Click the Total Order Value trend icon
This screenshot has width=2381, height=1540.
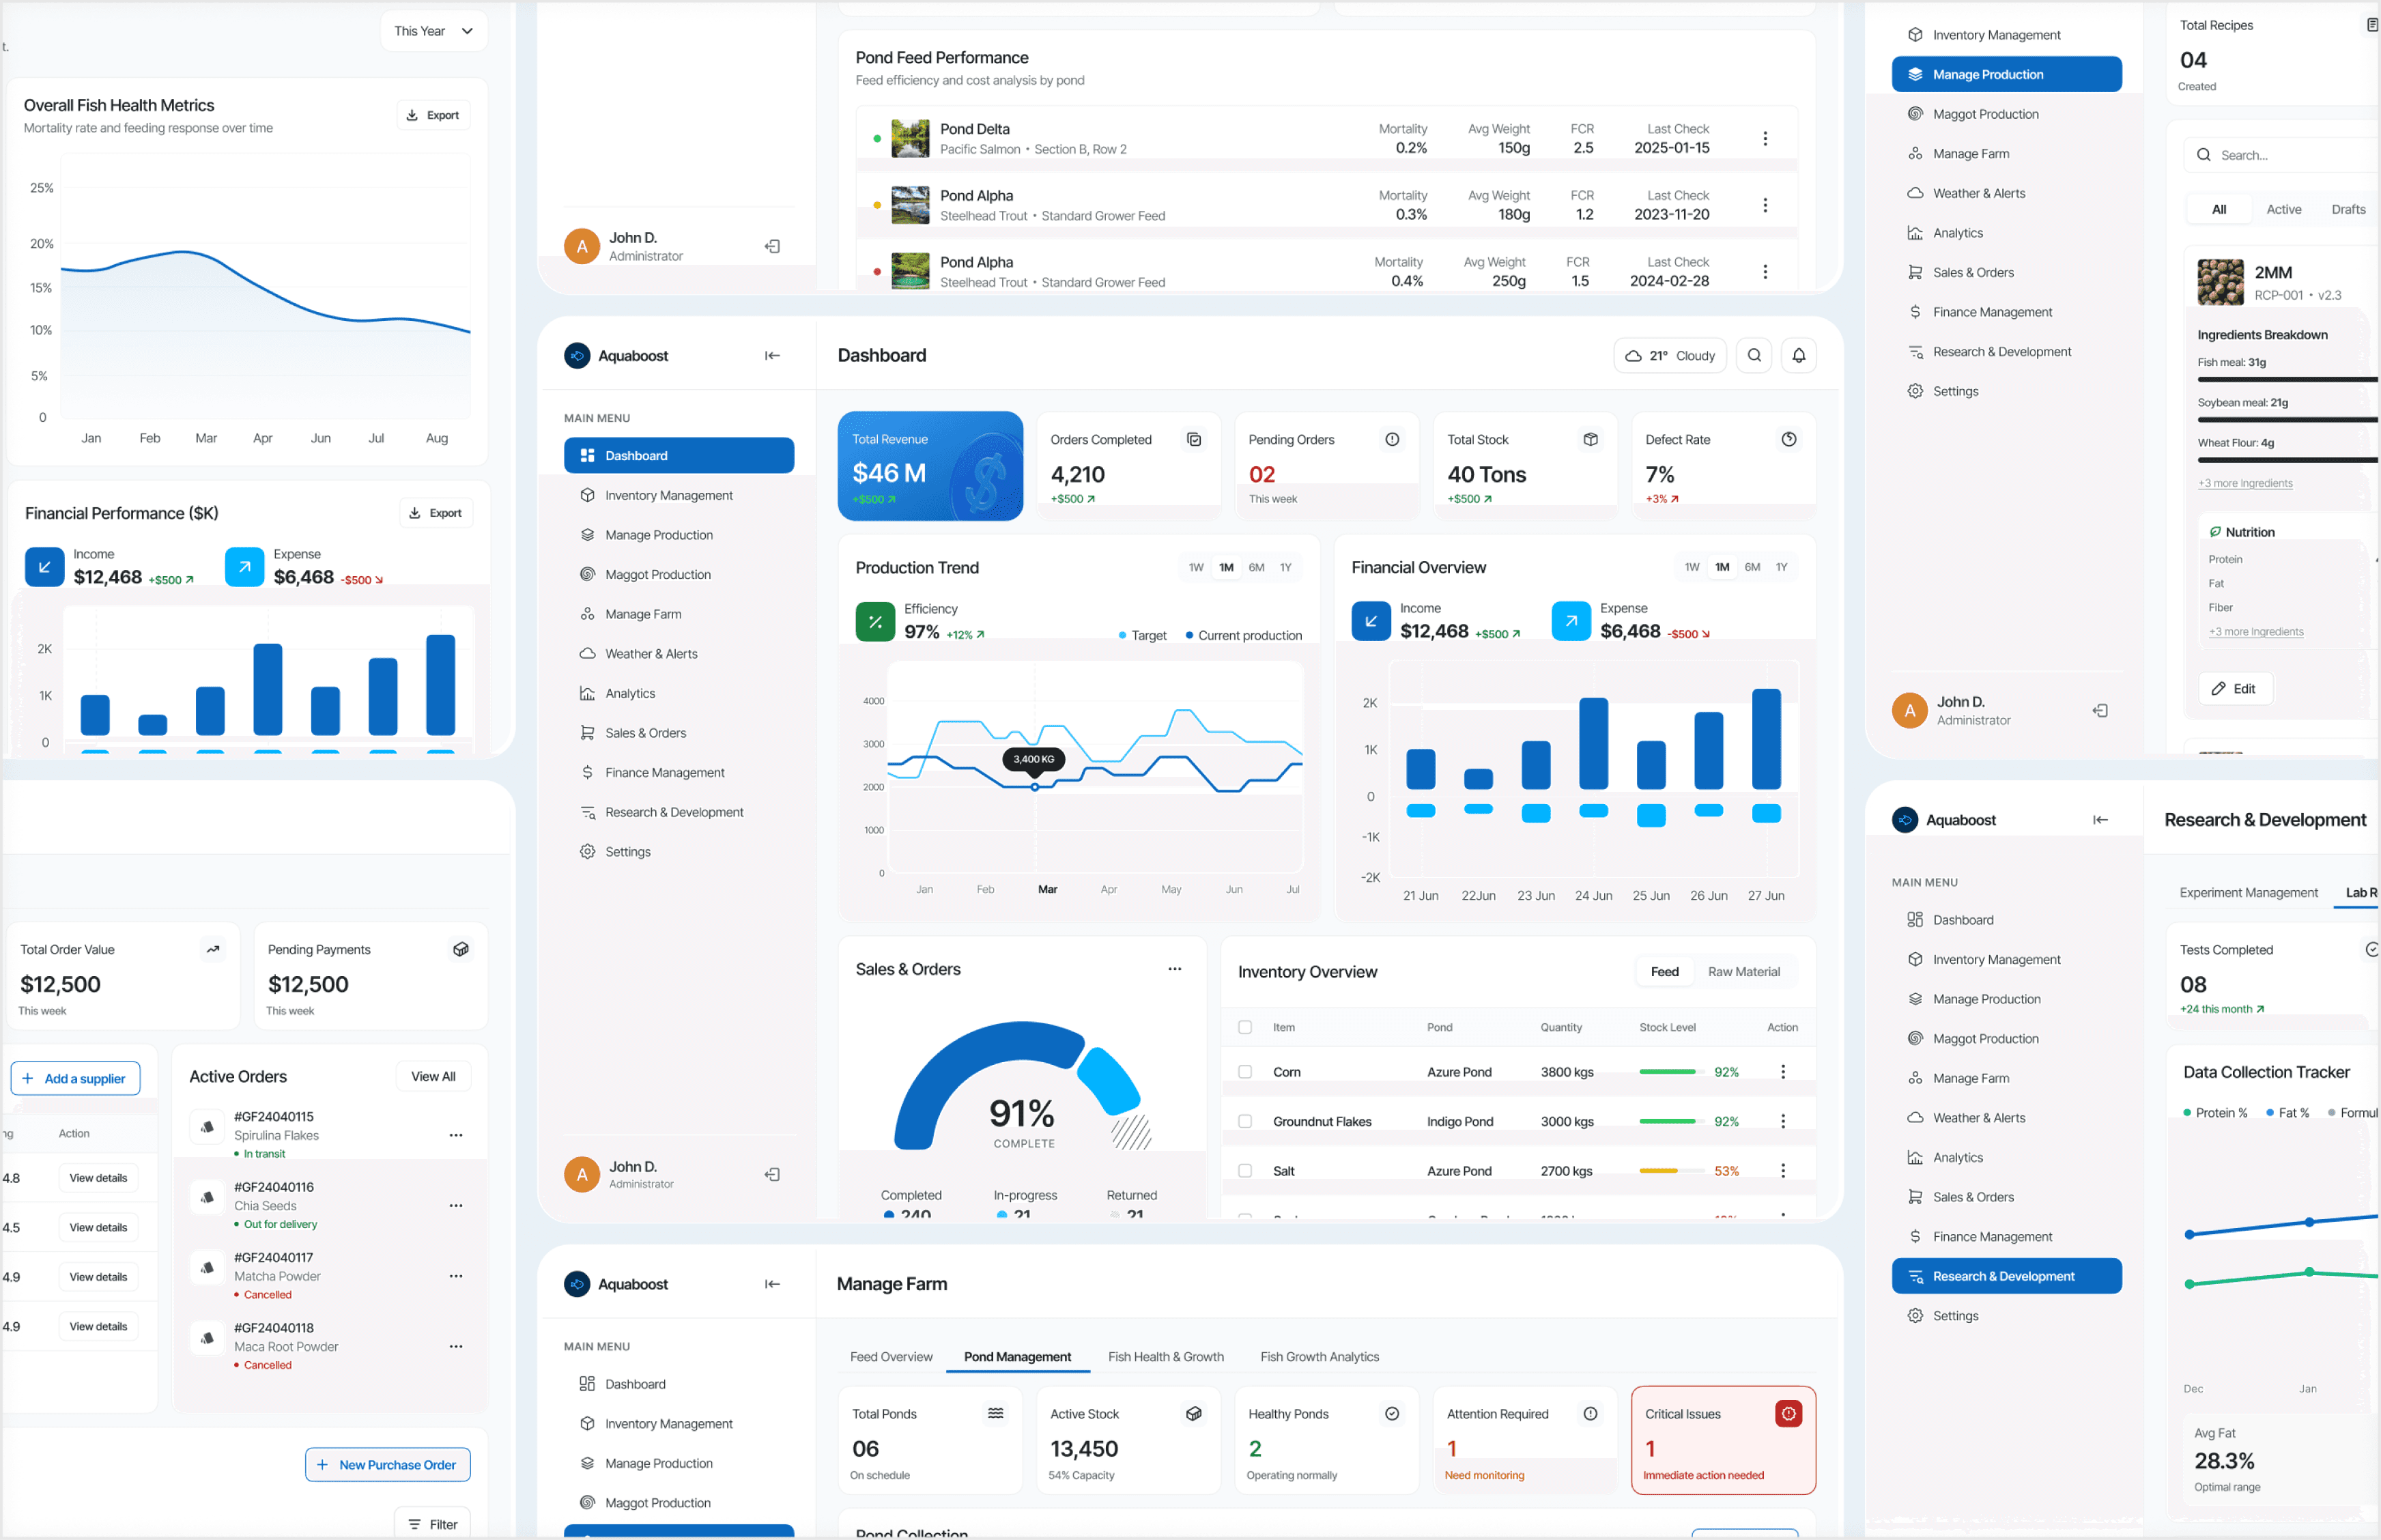[213, 949]
